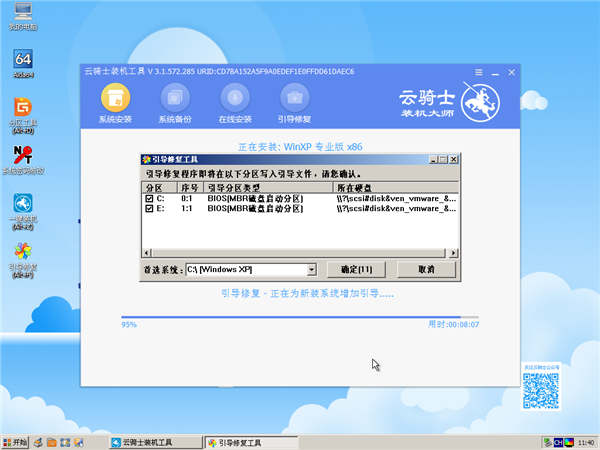Close the 云骑士装机工具 window
This screenshot has height=450, width=600.
tap(511, 72)
